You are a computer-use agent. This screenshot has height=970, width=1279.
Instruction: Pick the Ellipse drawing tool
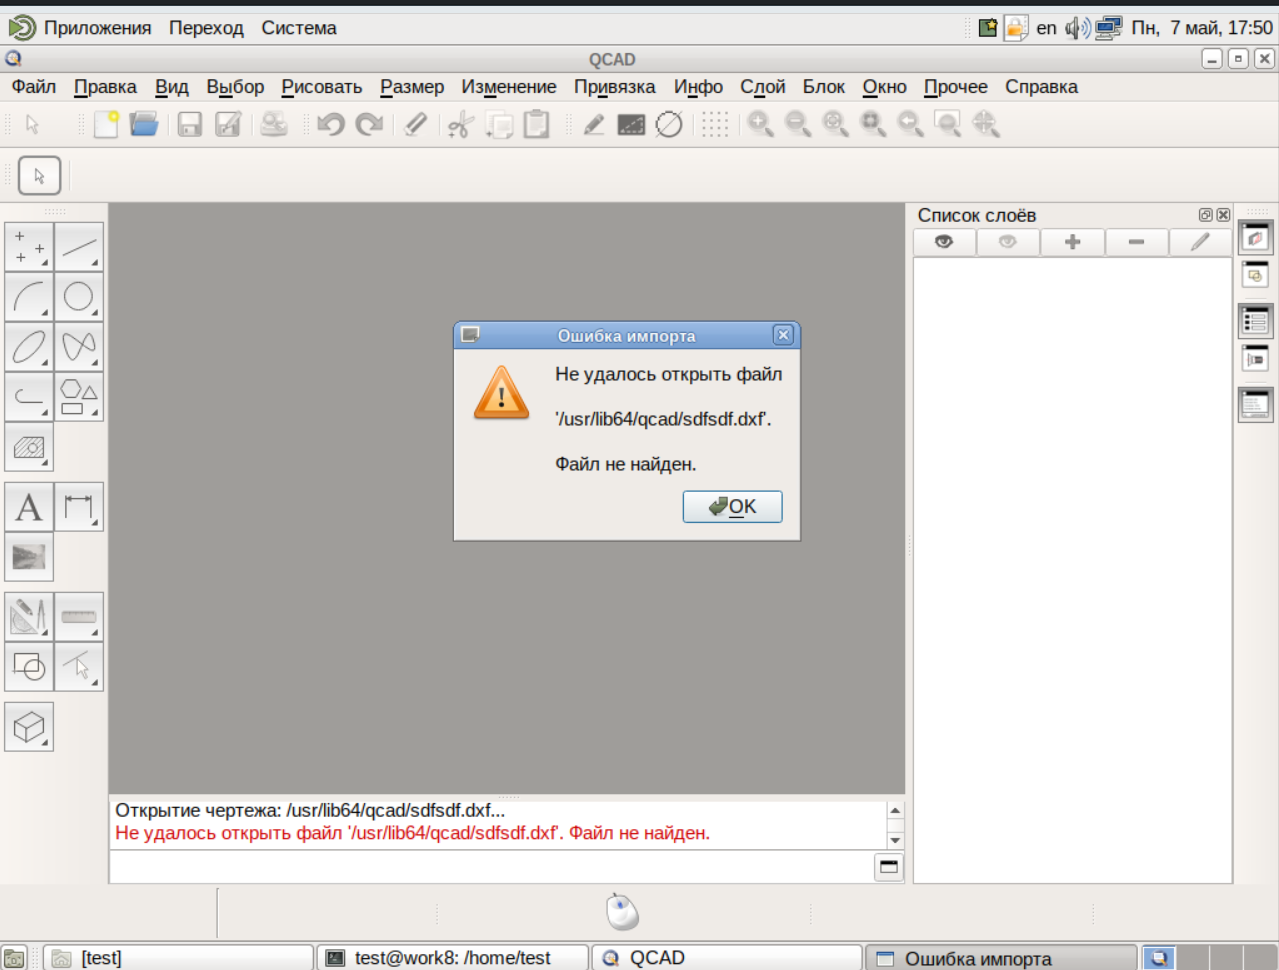[x=29, y=347]
